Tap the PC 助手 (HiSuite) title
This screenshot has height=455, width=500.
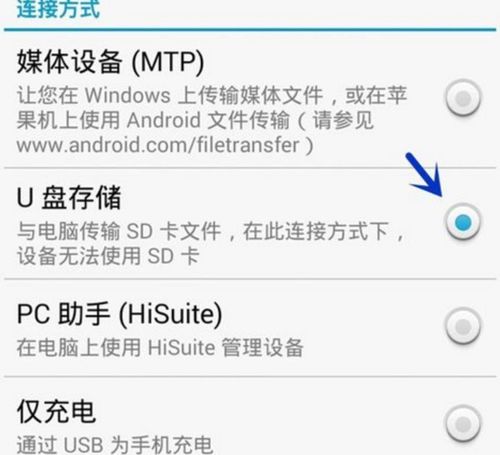(119, 314)
